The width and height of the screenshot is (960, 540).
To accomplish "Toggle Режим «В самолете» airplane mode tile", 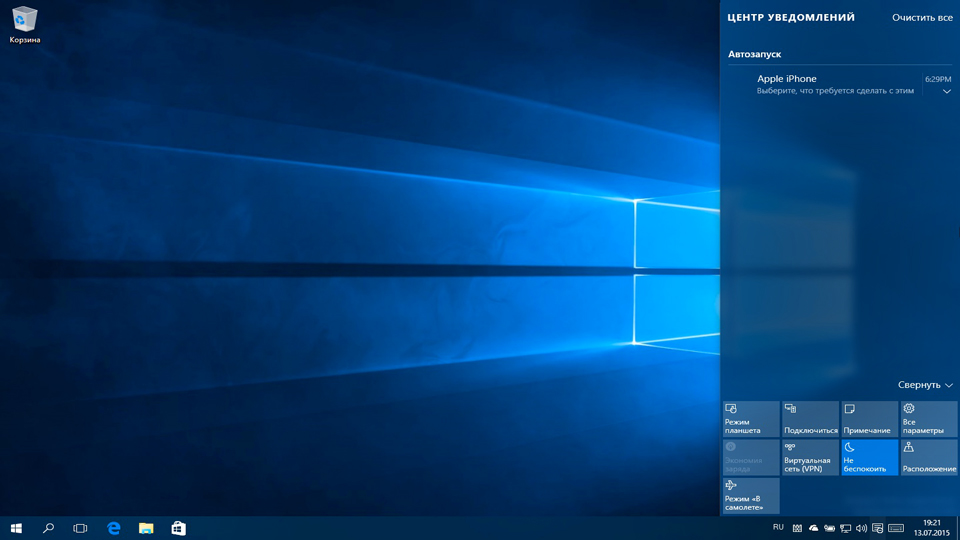I will pos(751,496).
